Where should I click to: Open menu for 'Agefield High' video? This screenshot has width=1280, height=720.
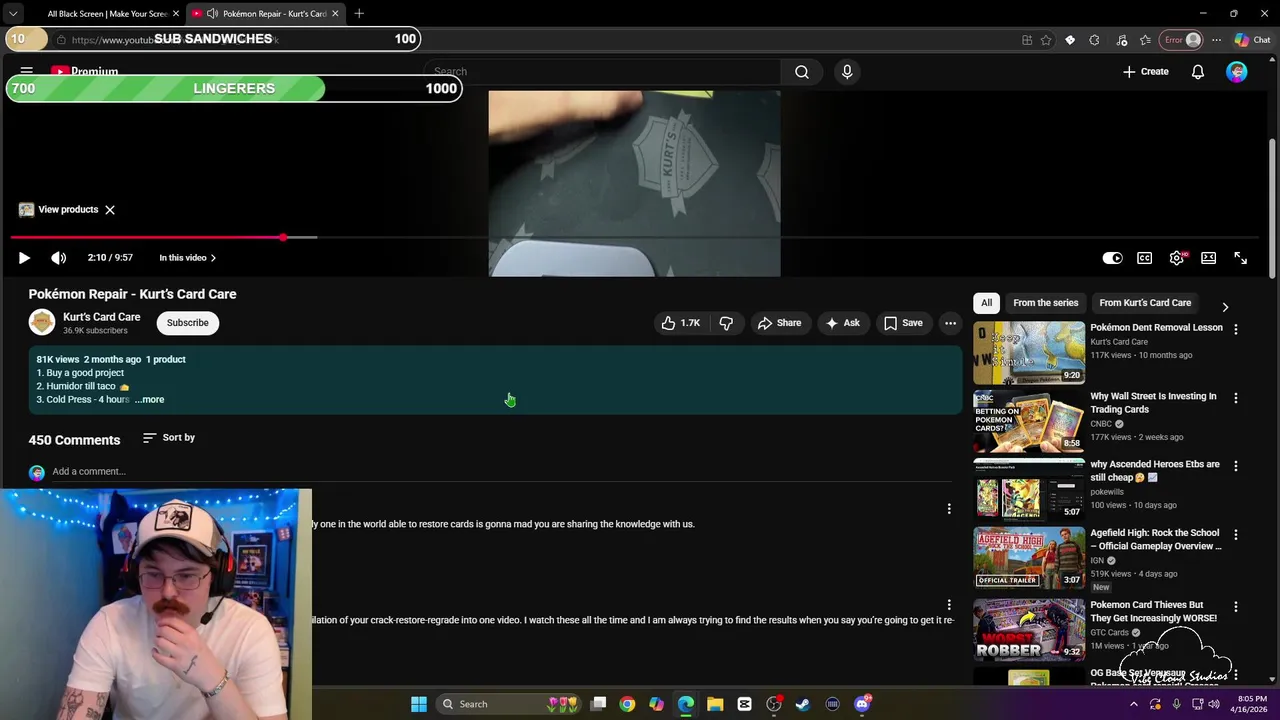point(1236,535)
